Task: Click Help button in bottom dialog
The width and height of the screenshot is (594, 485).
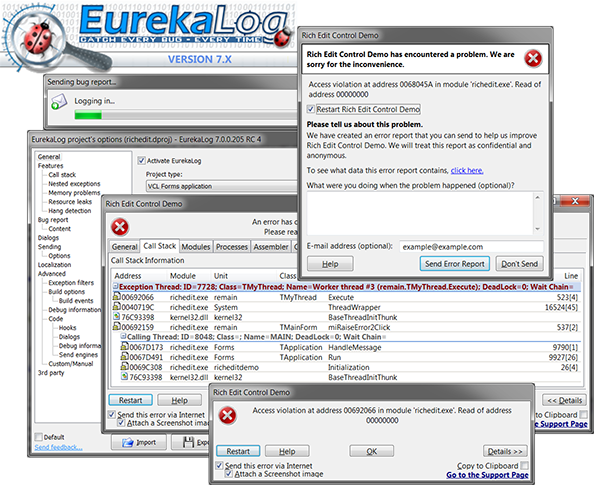Action: pos(287,451)
